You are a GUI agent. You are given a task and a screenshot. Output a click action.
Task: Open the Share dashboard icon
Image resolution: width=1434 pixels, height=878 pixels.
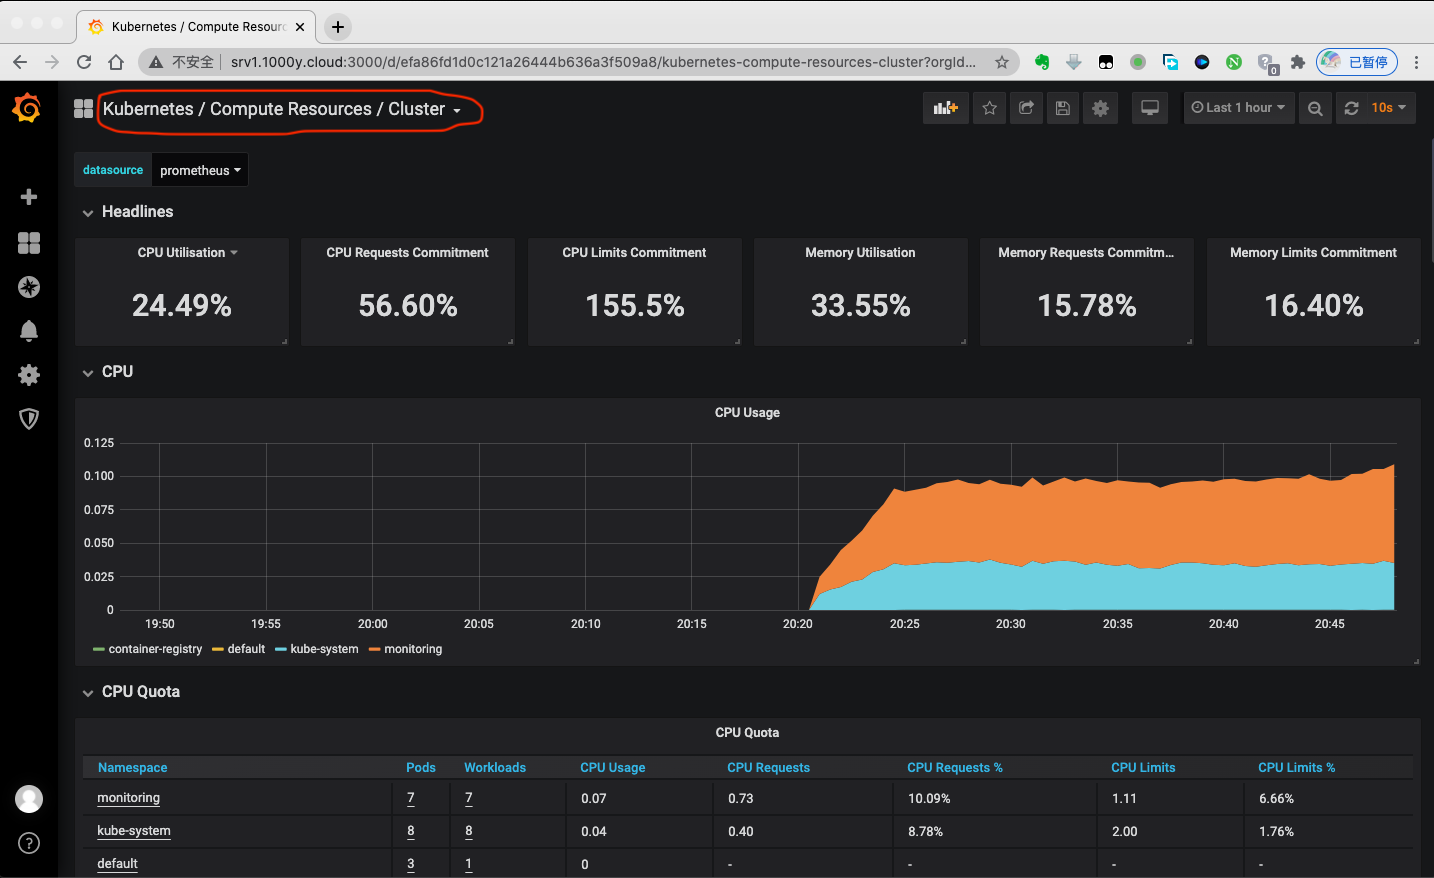pyautogui.click(x=1026, y=108)
